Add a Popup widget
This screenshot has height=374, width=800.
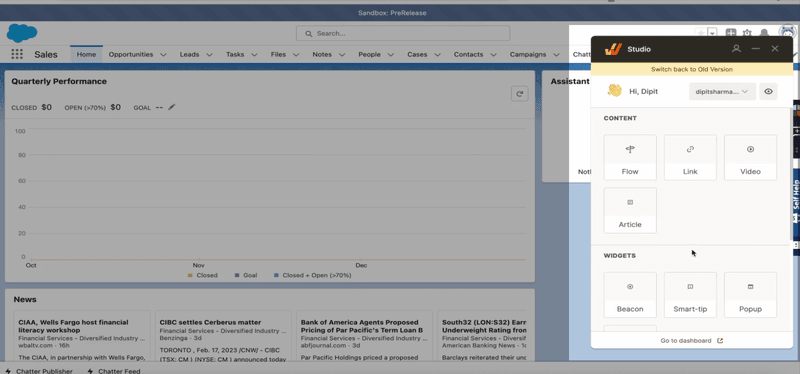pyautogui.click(x=751, y=294)
